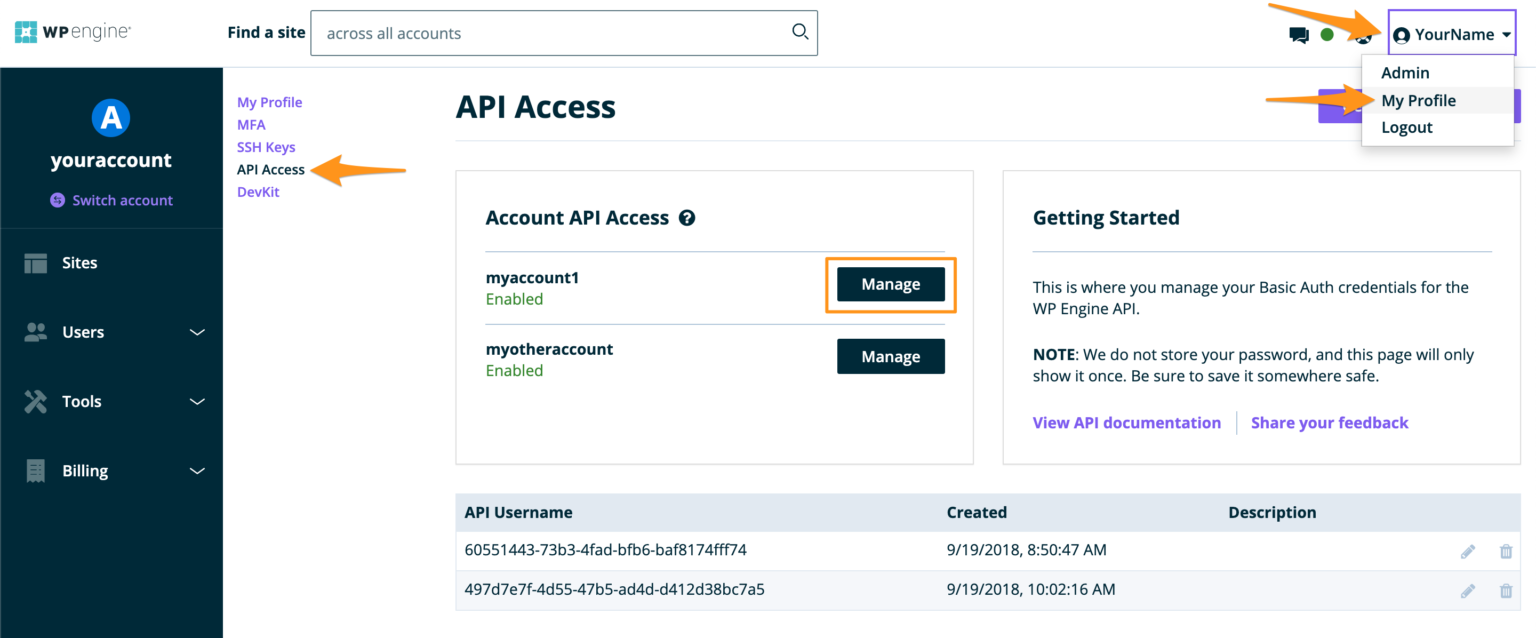Click the search magnifier icon
Viewport: 1536px width, 638px height.
coord(799,32)
